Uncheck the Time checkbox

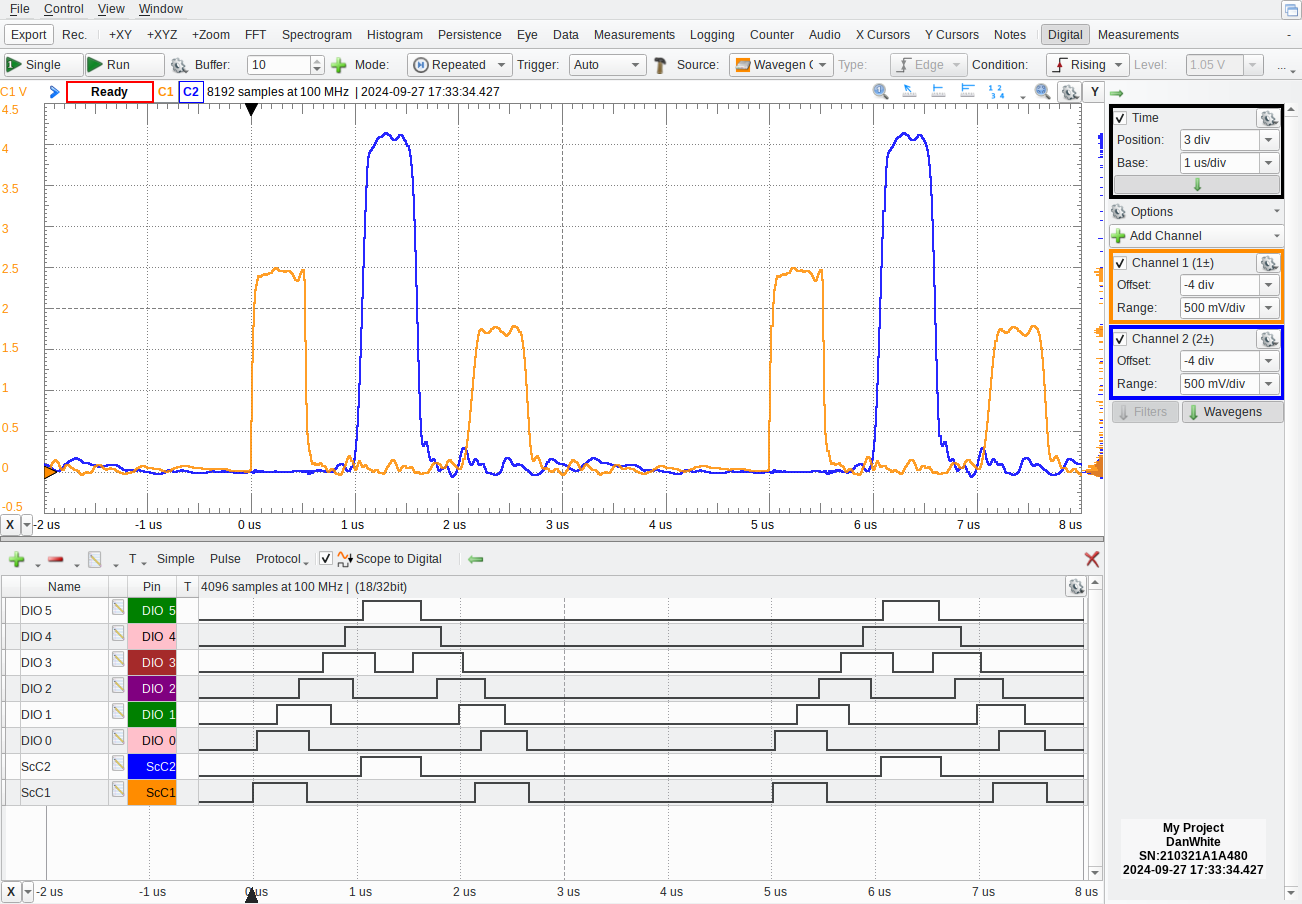(x=1121, y=118)
